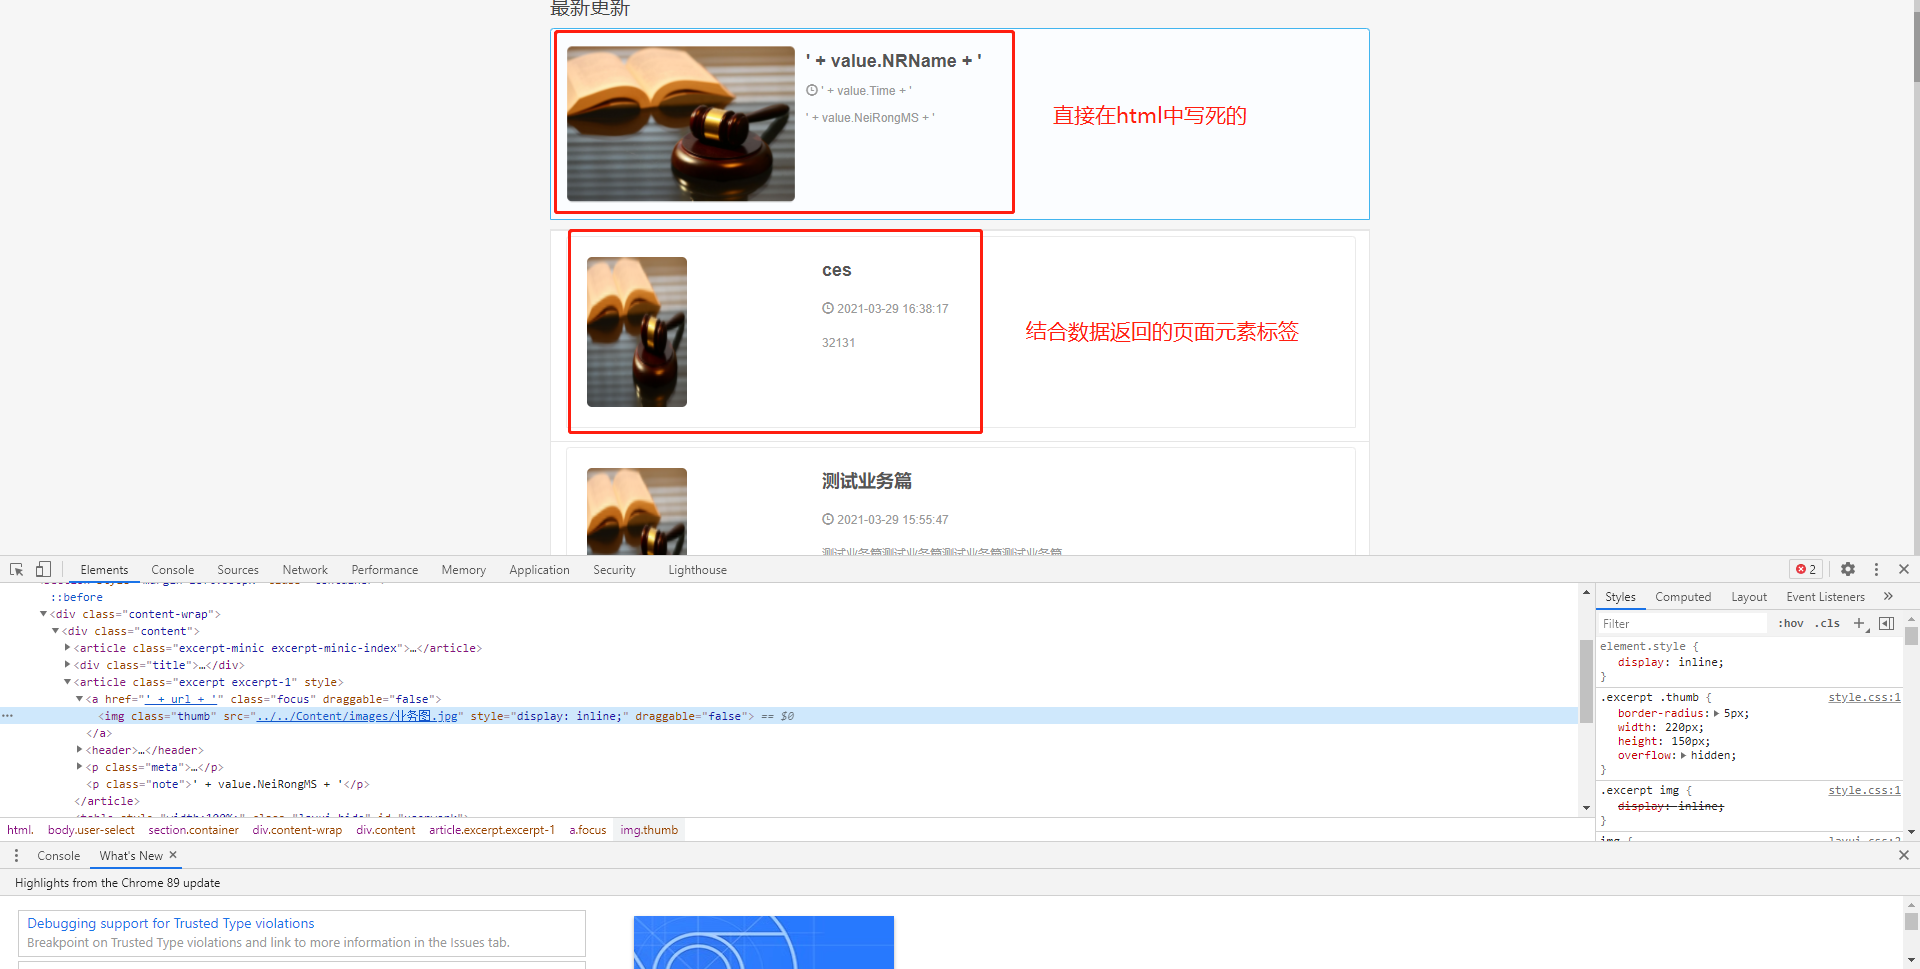This screenshot has width=1920, height=969.
Task: Select section.container in the breadcrumb
Action: click(x=193, y=829)
